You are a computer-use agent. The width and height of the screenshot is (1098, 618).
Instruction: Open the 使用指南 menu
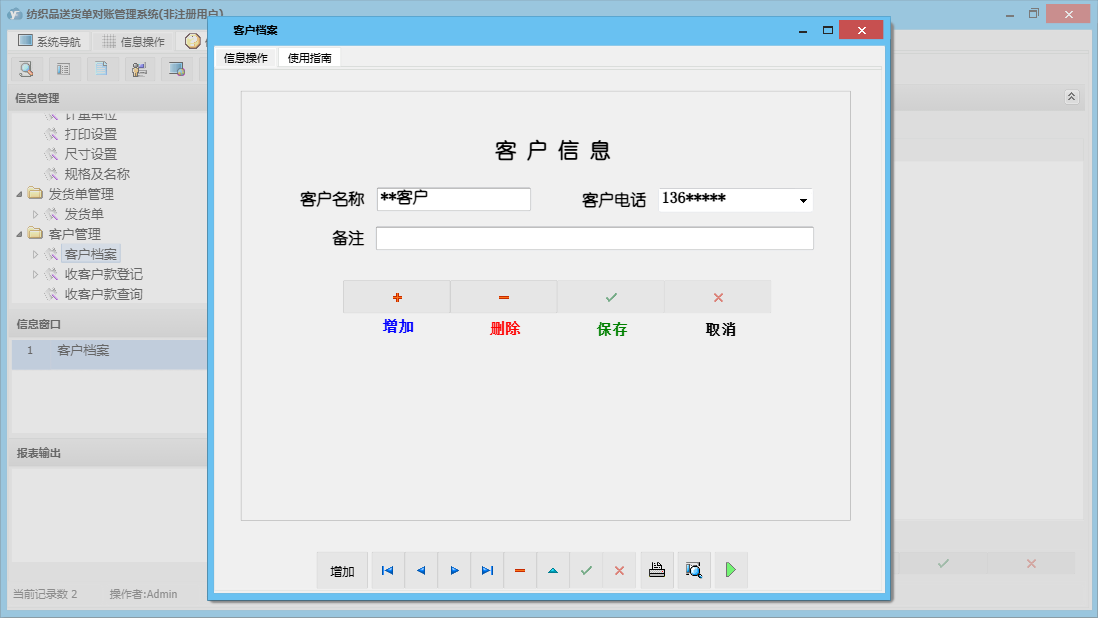tap(310, 58)
